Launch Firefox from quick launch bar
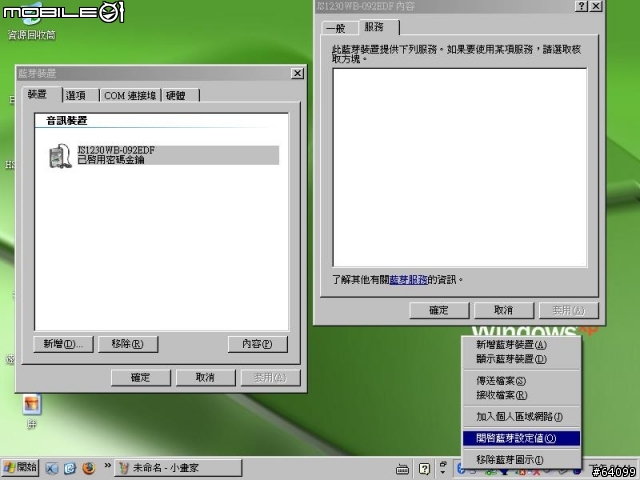Viewport: 640px width, 480px height. [88, 468]
